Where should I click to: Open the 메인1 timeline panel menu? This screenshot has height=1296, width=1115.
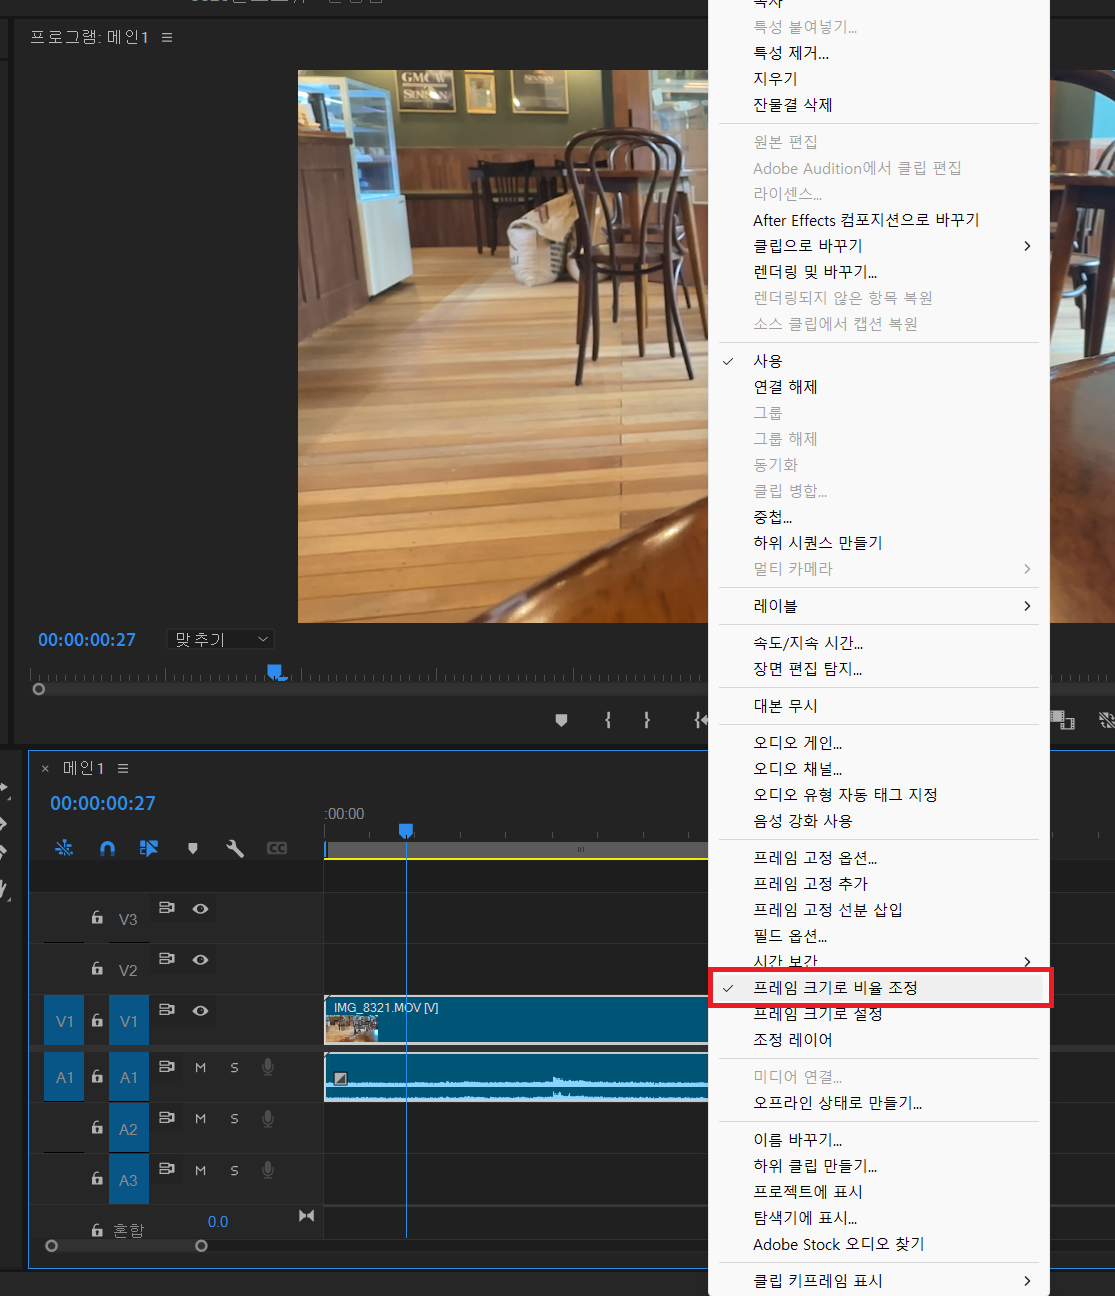pos(122,767)
